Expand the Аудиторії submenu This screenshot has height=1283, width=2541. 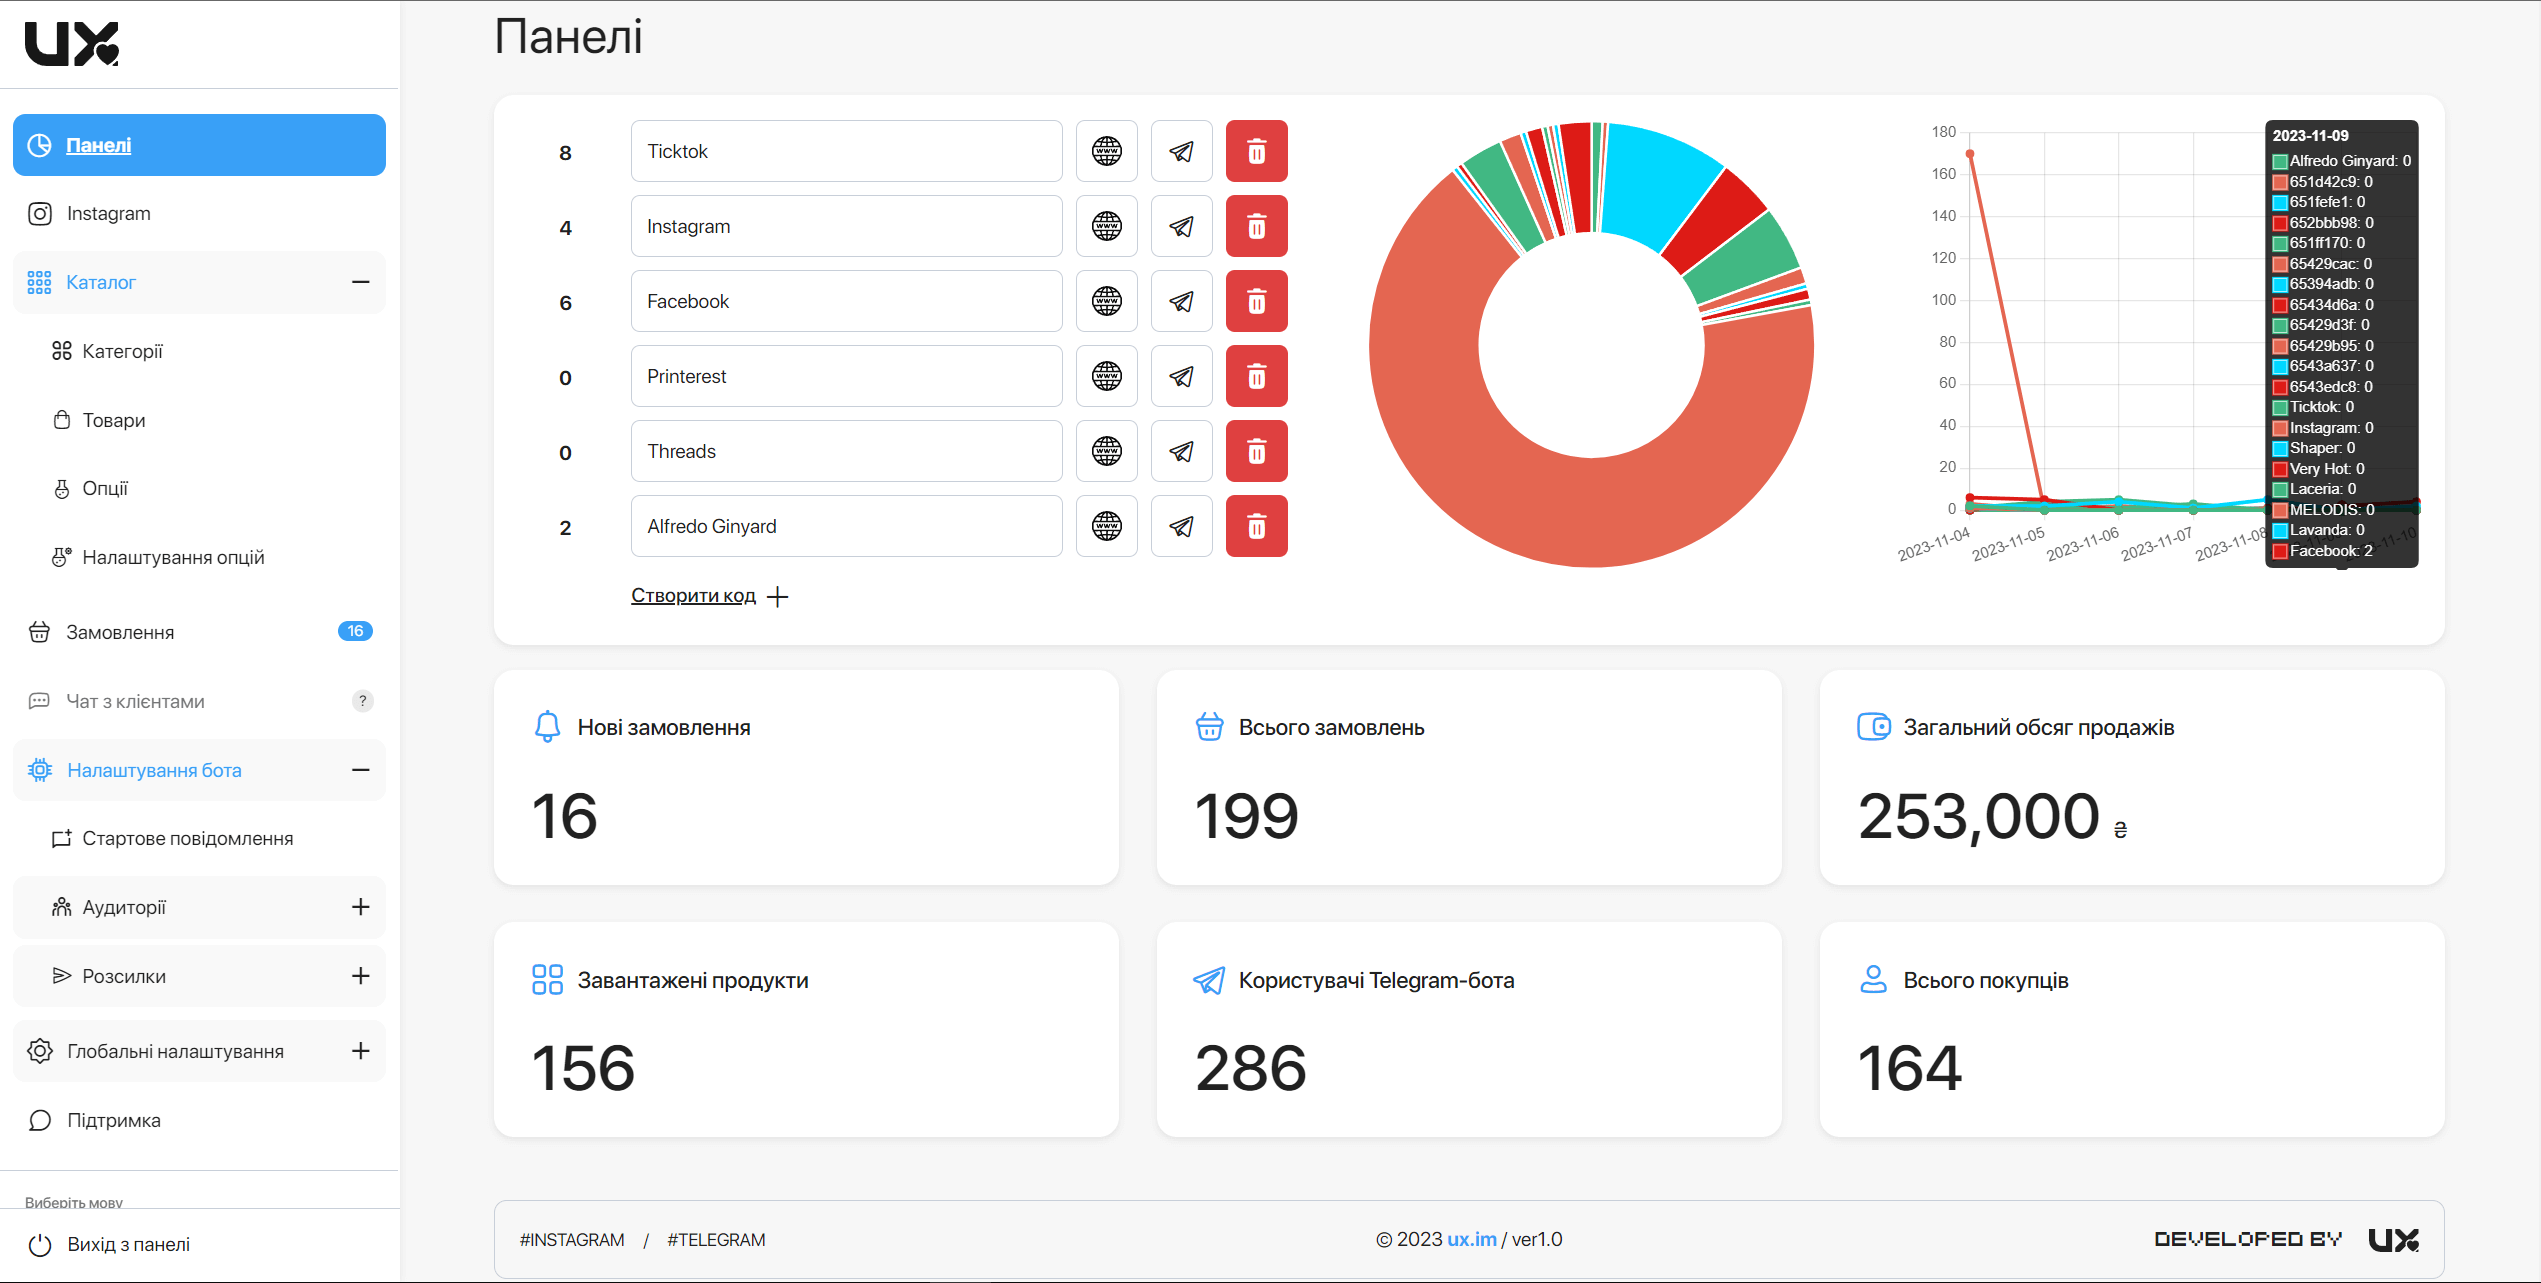pyautogui.click(x=361, y=907)
